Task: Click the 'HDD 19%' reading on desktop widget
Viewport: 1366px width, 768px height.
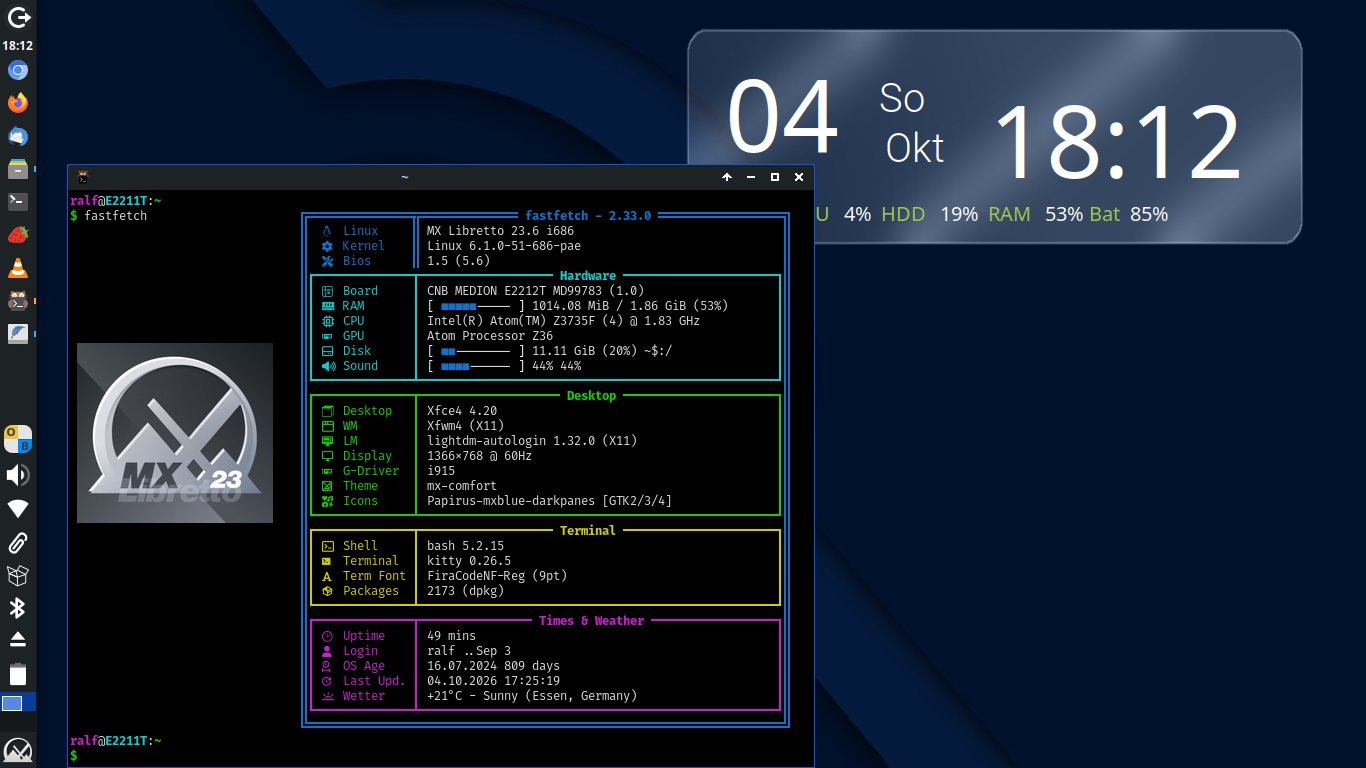Action: [929, 214]
